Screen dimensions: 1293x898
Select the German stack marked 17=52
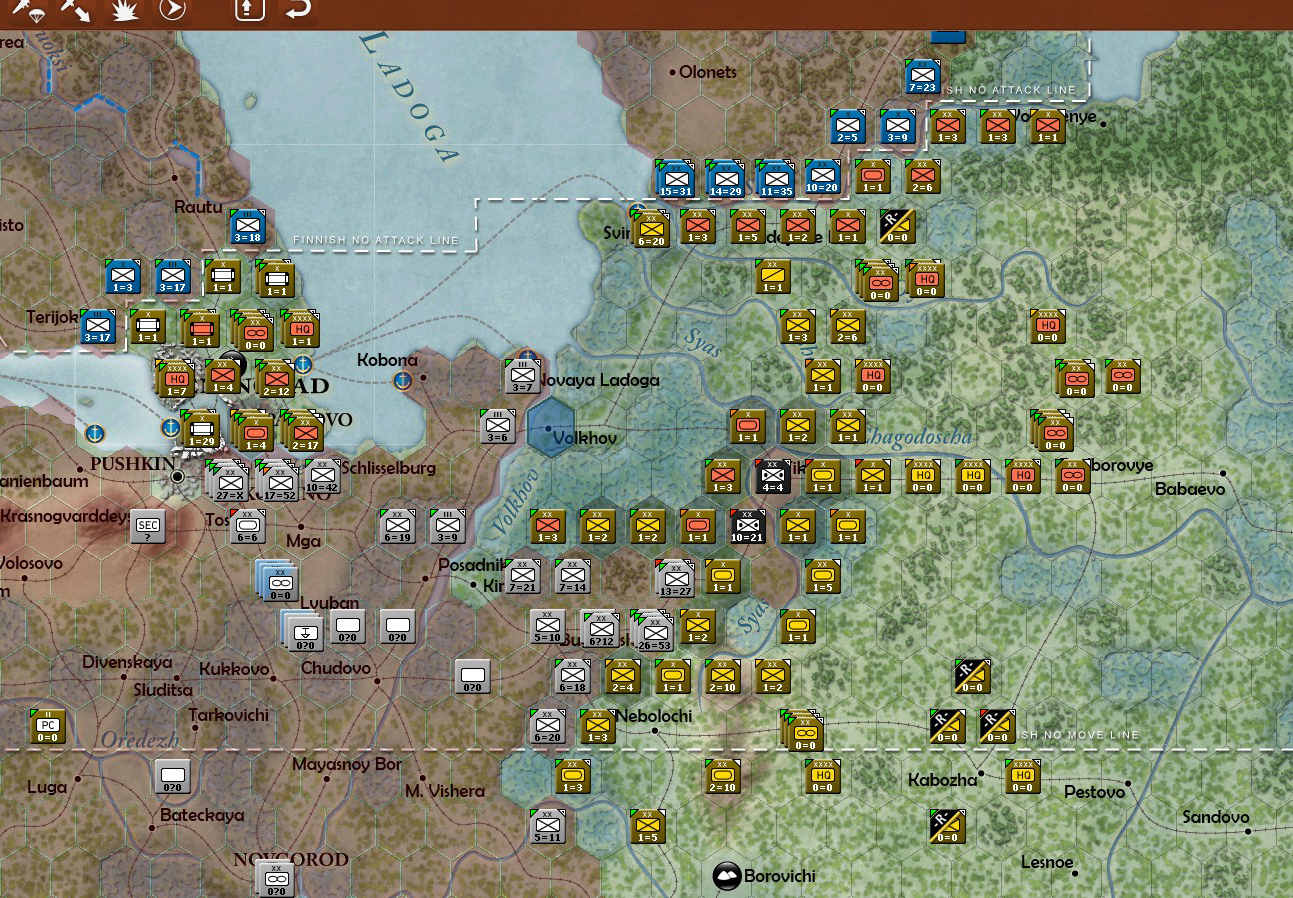(x=279, y=481)
